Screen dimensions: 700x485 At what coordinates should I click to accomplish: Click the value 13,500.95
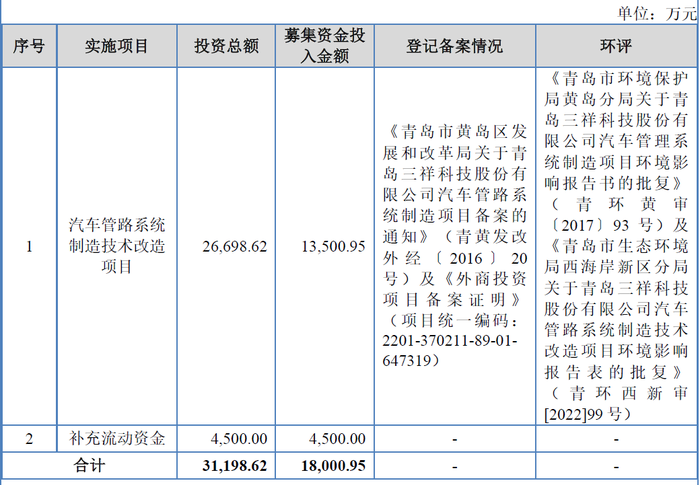coord(333,247)
